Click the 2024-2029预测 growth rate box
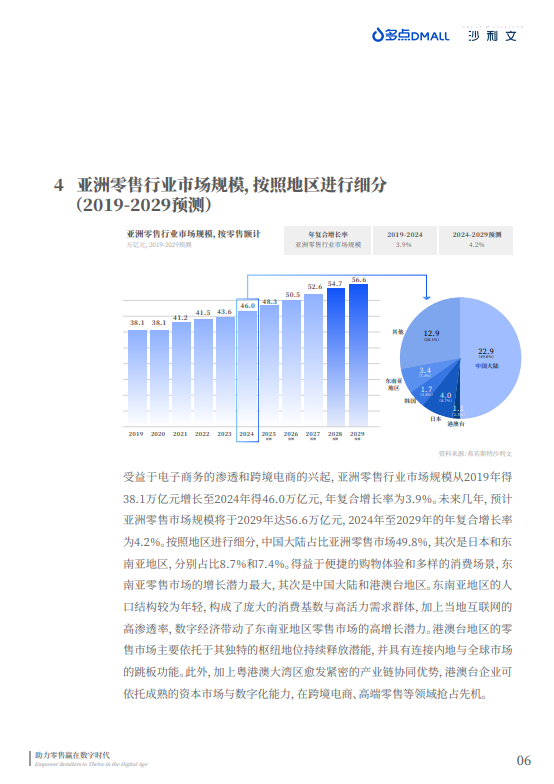 coord(476,240)
